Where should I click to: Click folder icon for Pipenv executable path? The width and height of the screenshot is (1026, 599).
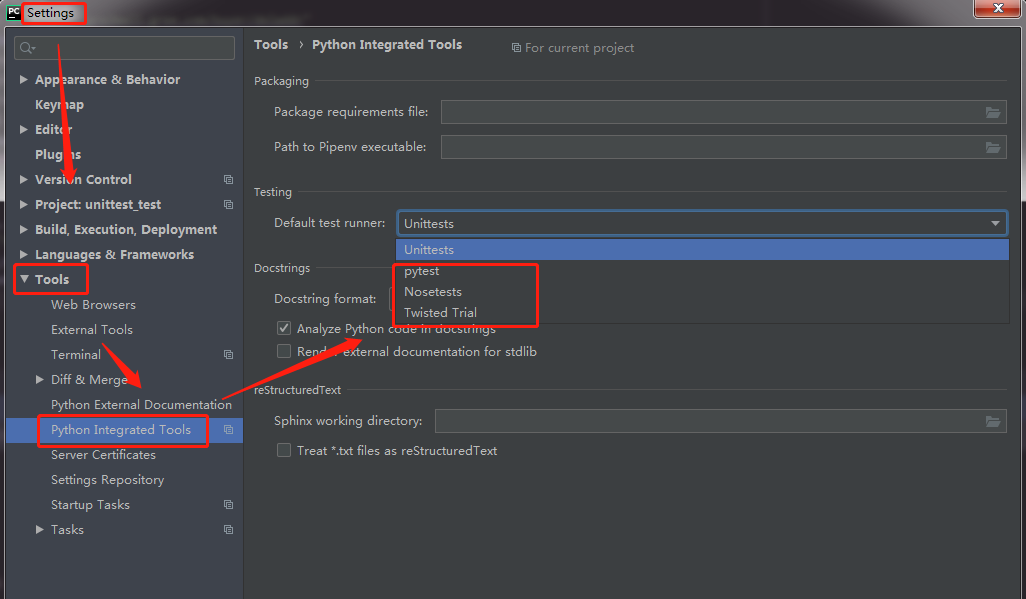click(993, 148)
